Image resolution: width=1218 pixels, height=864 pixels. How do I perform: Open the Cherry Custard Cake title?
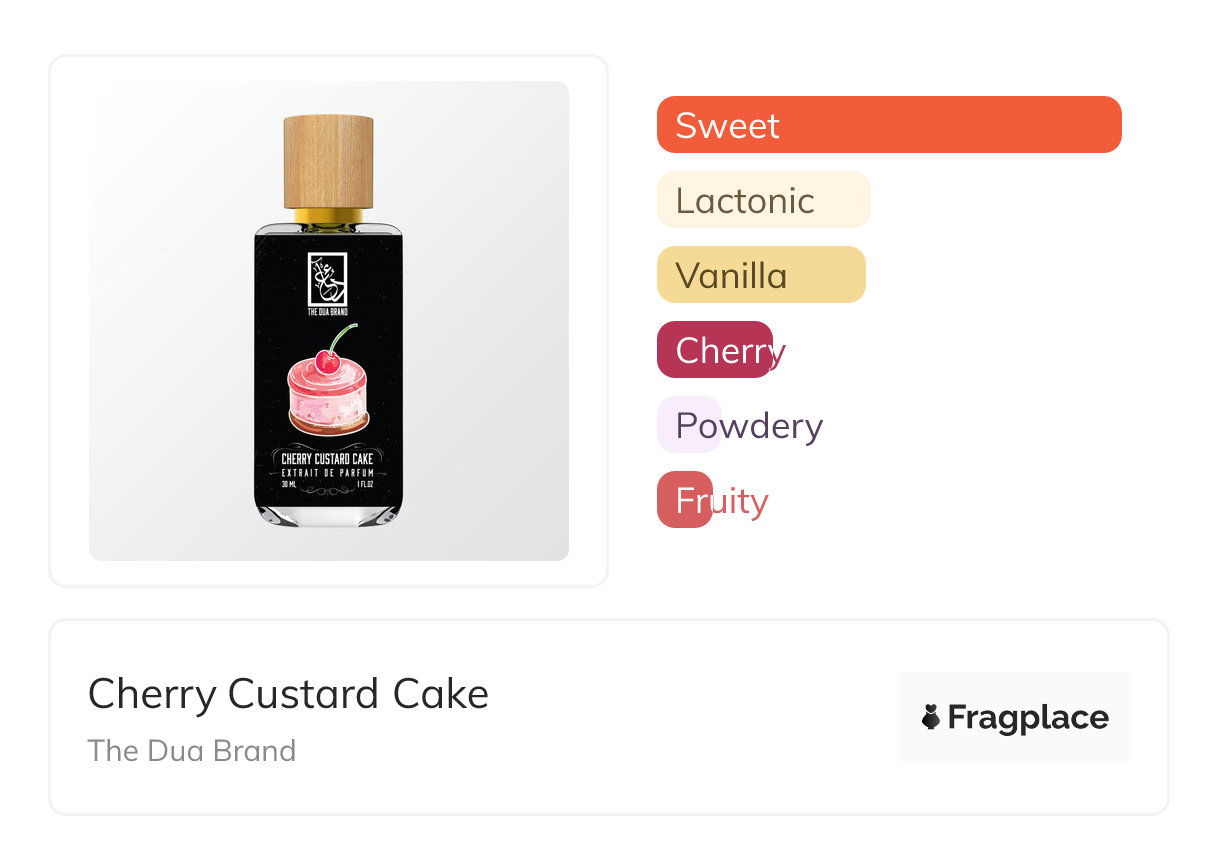click(x=288, y=694)
